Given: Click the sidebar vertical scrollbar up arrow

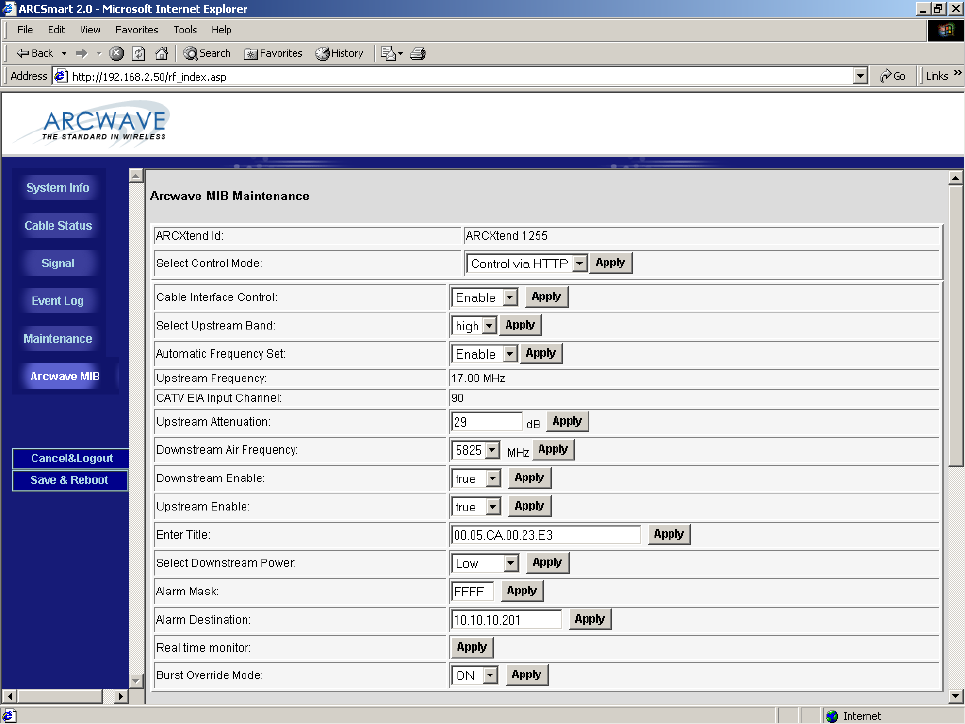Looking at the screenshot, I should [136, 176].
